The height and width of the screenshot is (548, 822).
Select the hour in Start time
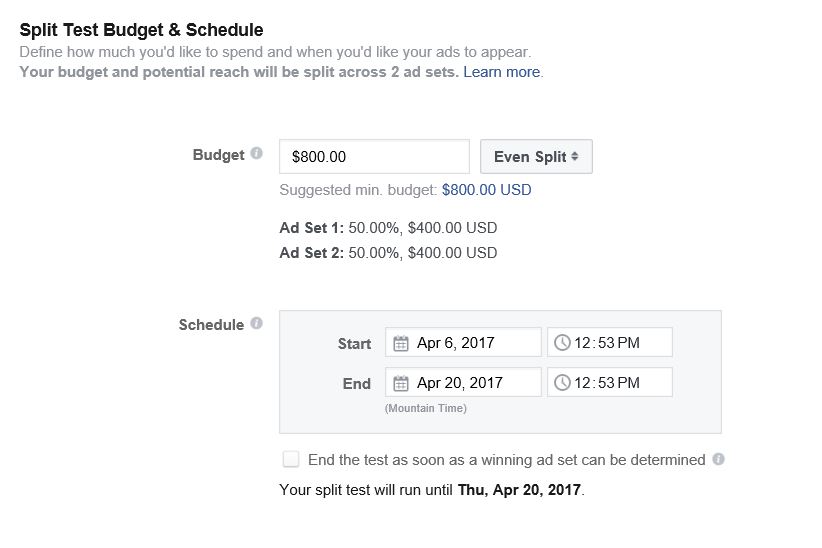(582, 343)
